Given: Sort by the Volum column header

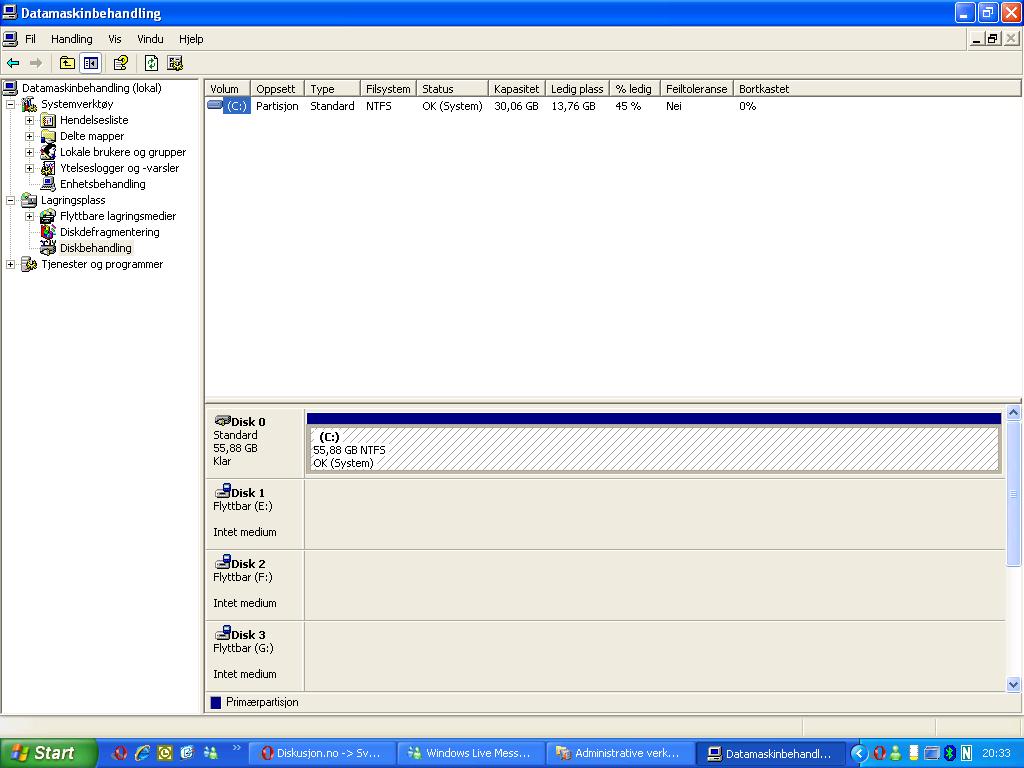Looking at the screenshot, I should 227,89.
